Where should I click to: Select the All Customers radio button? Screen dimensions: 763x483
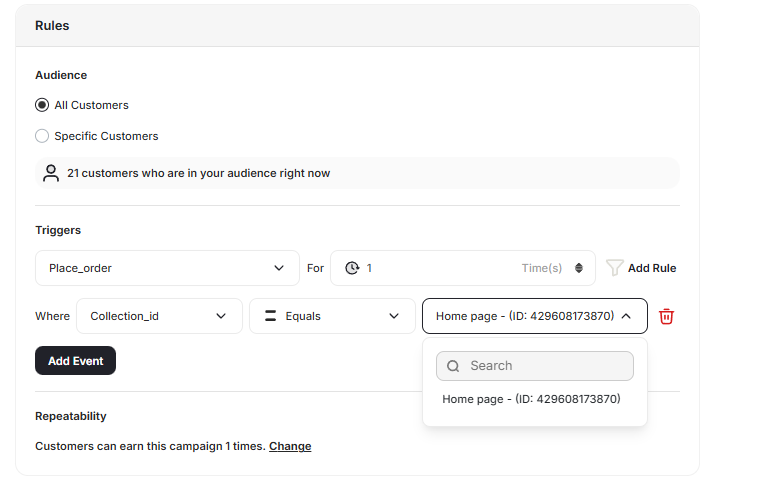(x=42, y=105)
